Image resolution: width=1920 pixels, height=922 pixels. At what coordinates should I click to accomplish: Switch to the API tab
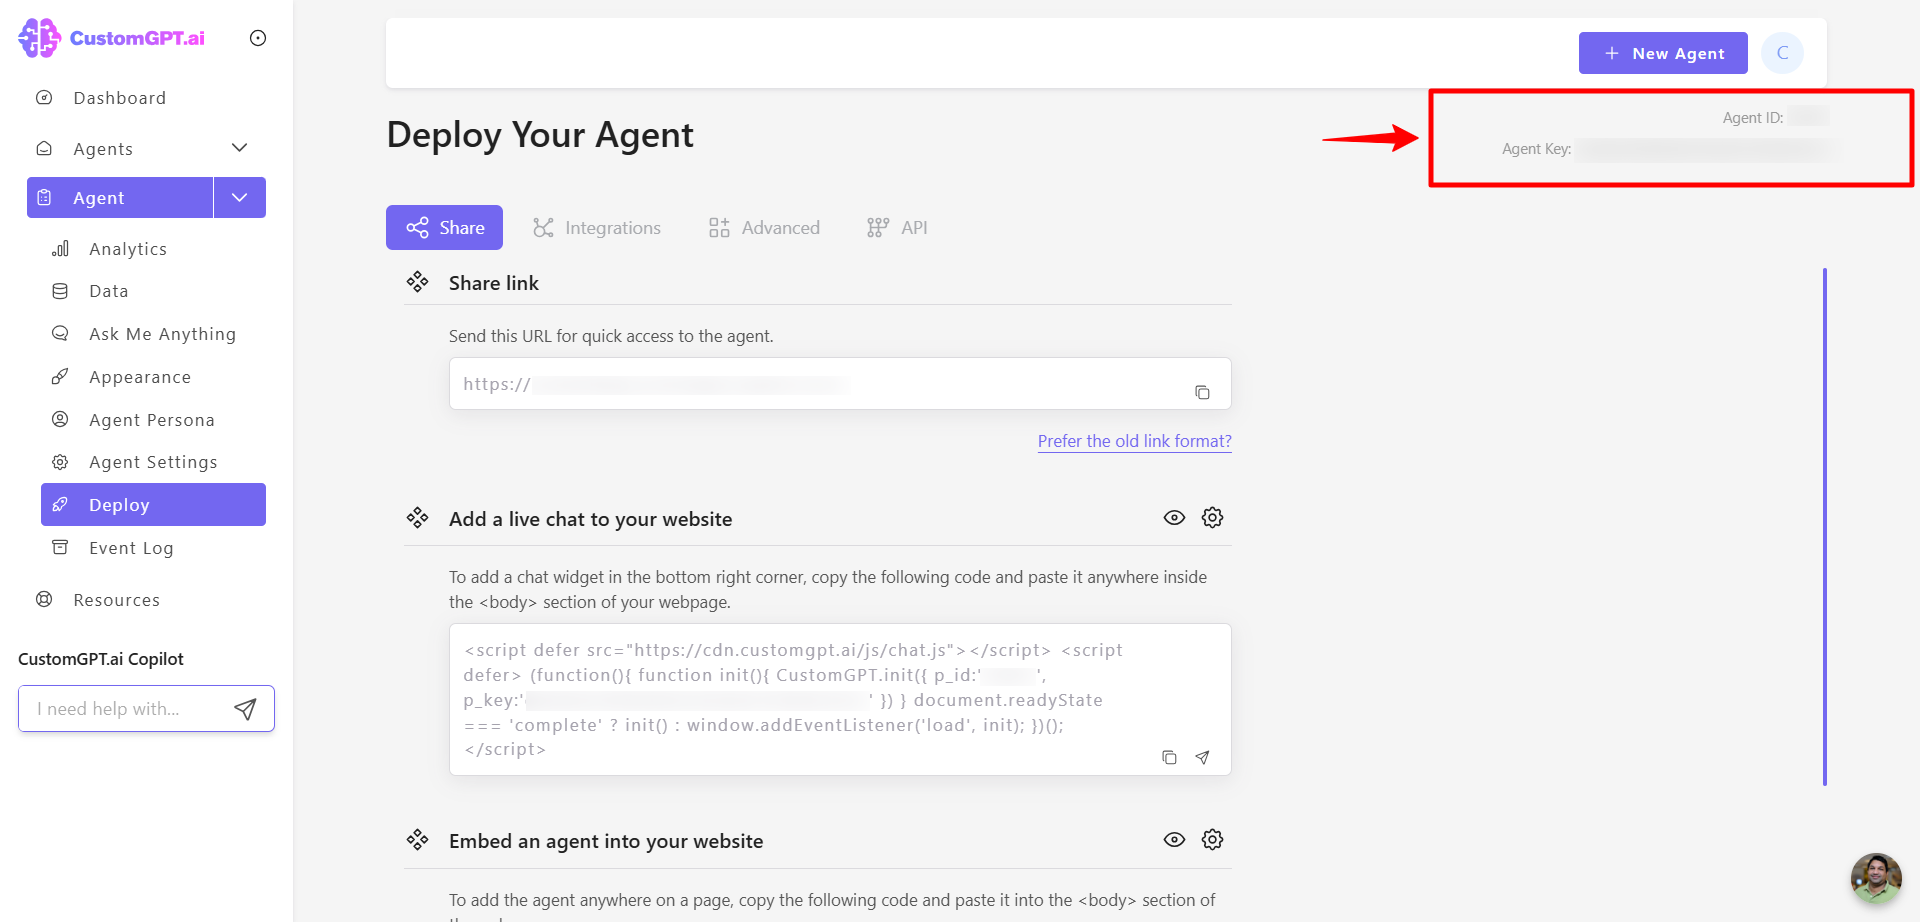pos(897,228)
